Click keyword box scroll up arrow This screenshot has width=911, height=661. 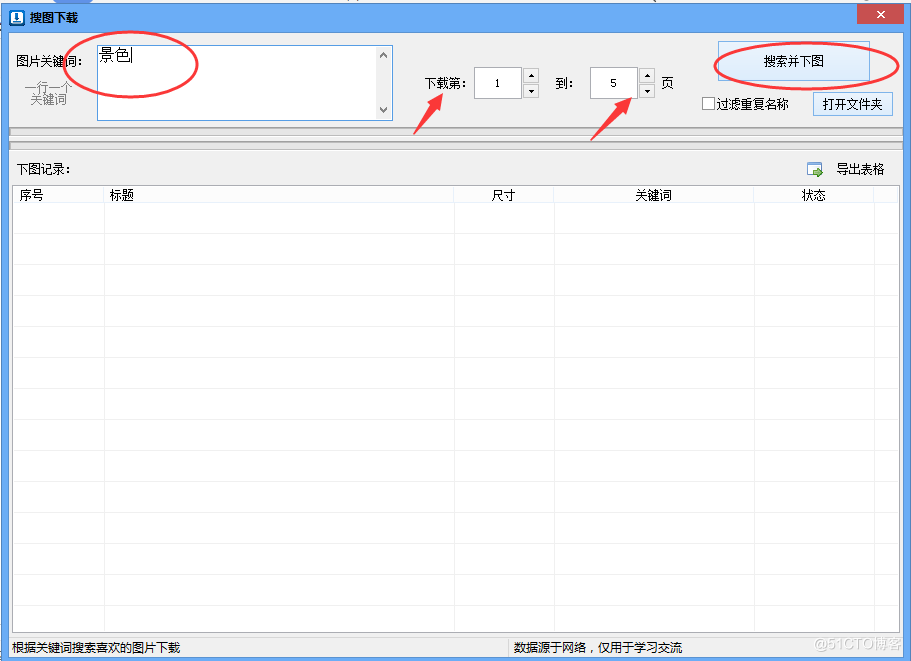coord(383,55)
